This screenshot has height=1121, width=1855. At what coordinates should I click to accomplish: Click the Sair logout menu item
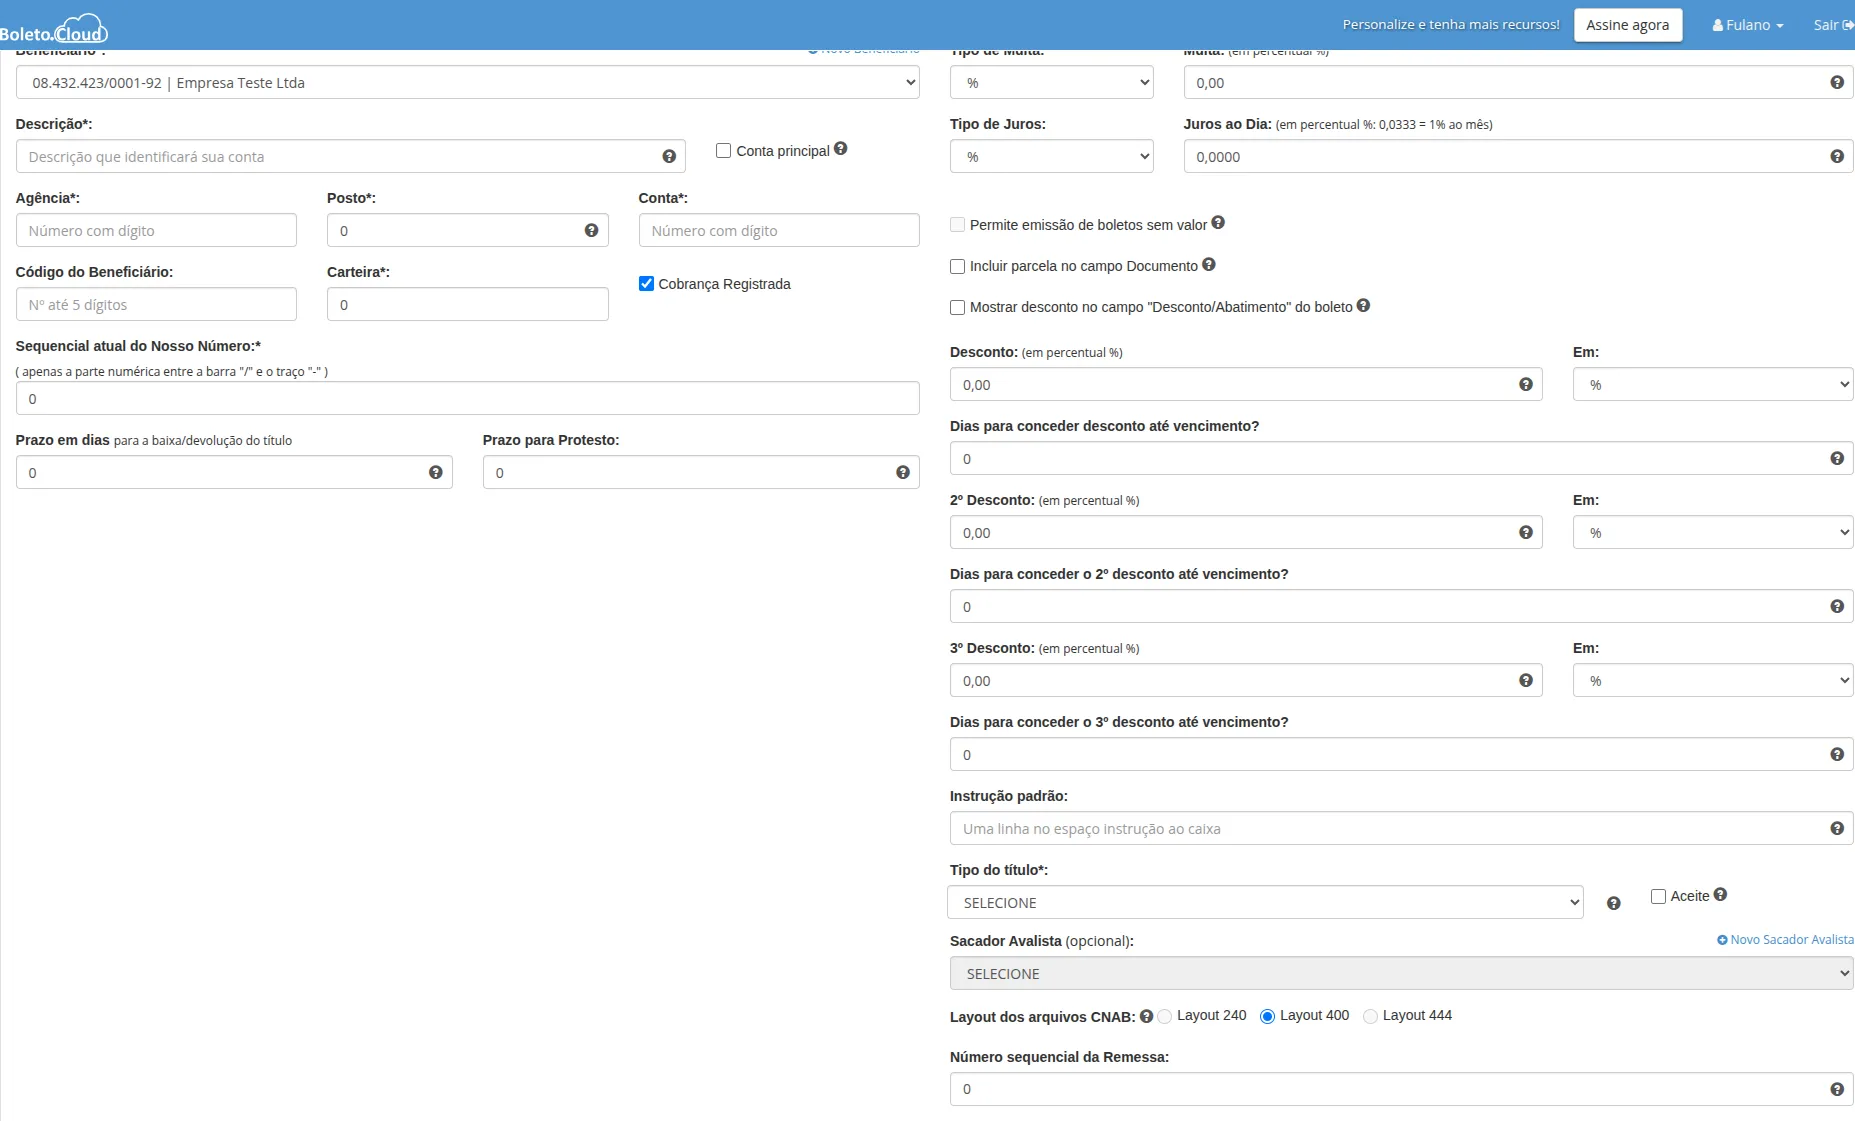click(1832, 25)
